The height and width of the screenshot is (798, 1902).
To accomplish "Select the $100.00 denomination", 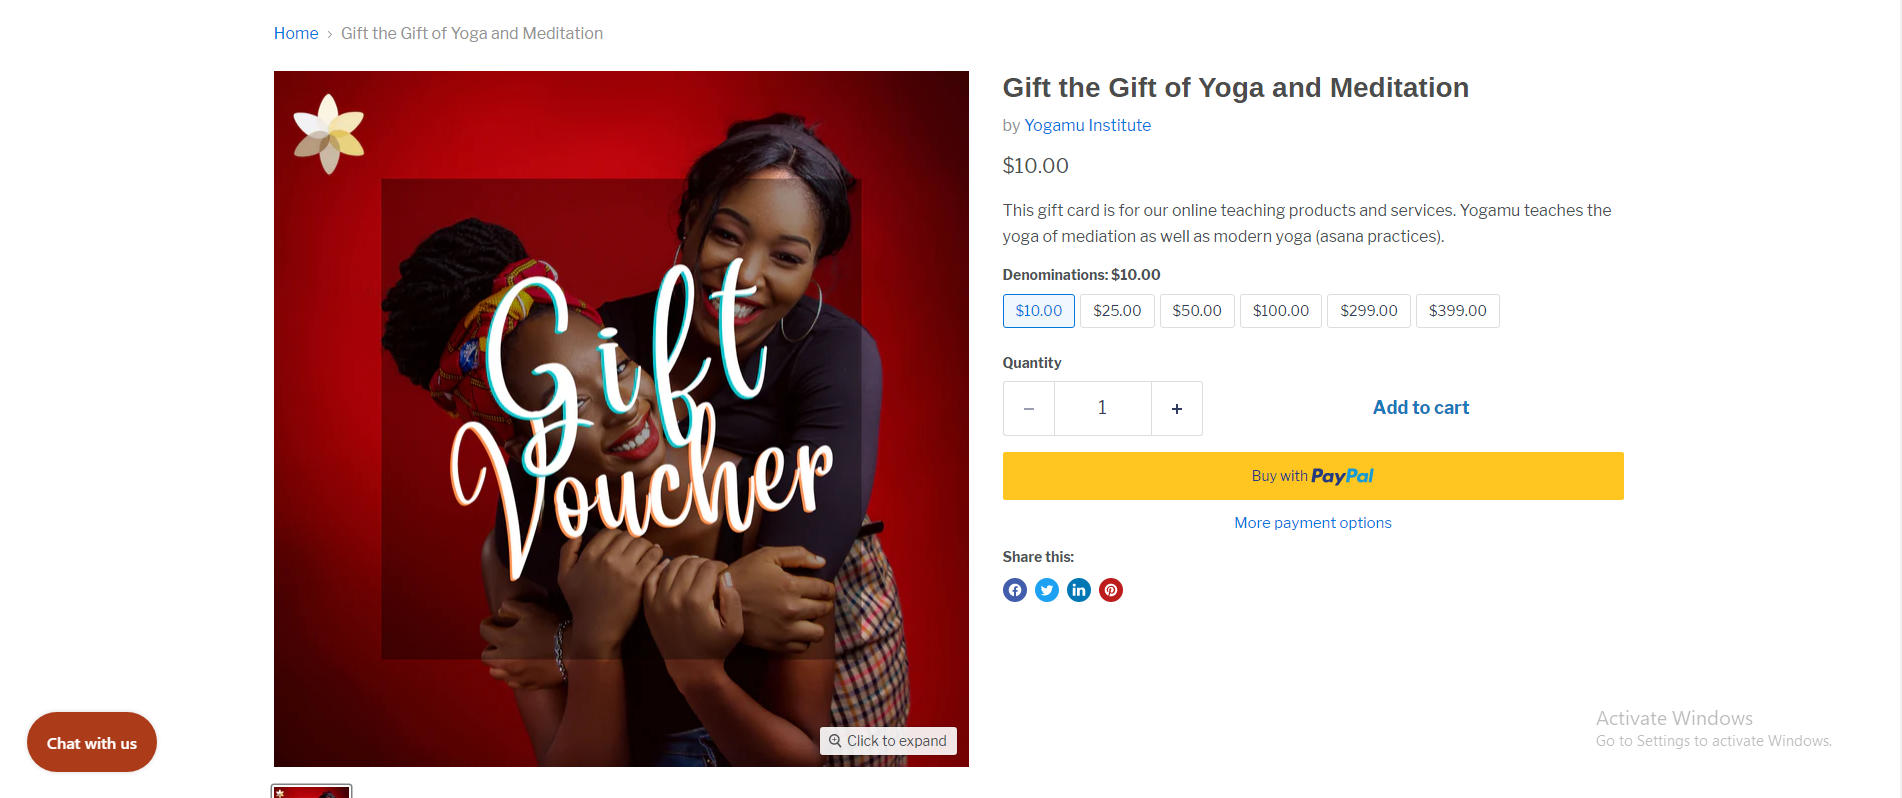I will 1280,311.
